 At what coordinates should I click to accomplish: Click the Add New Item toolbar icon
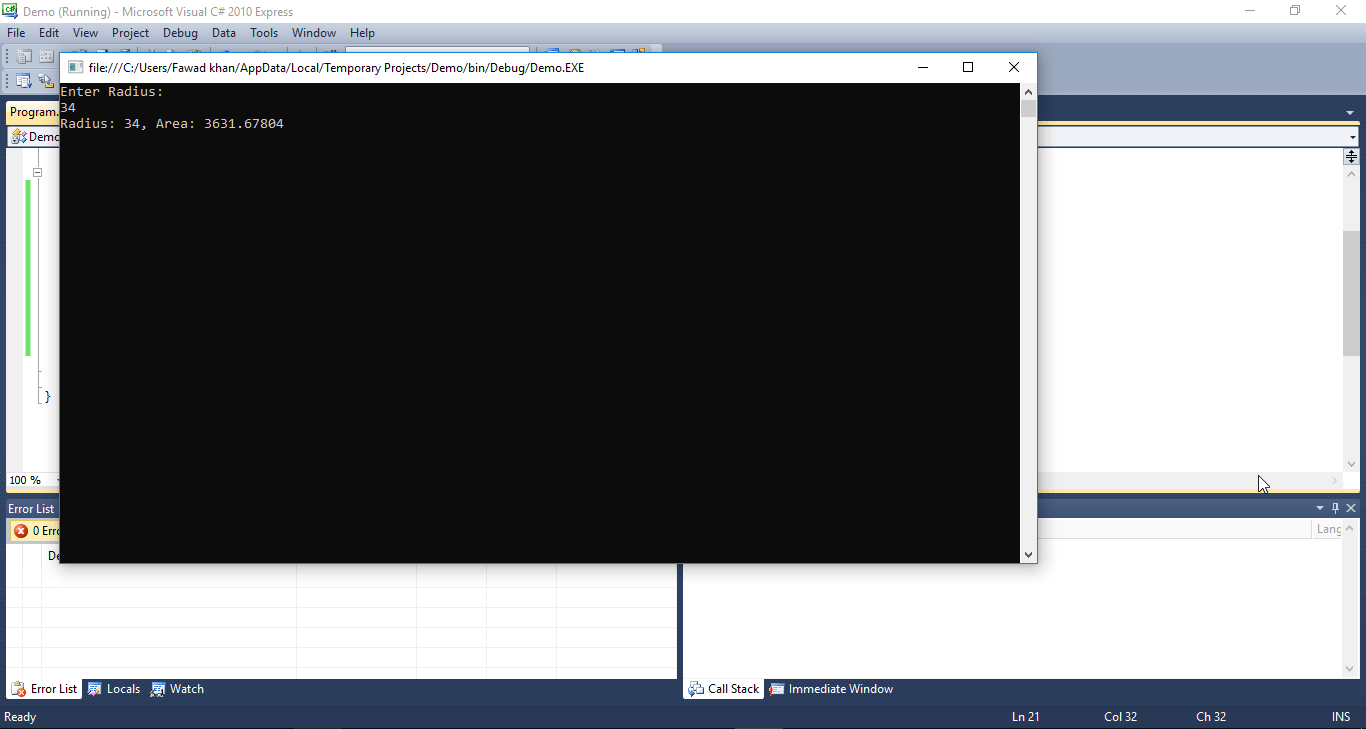tap(46, 56)
